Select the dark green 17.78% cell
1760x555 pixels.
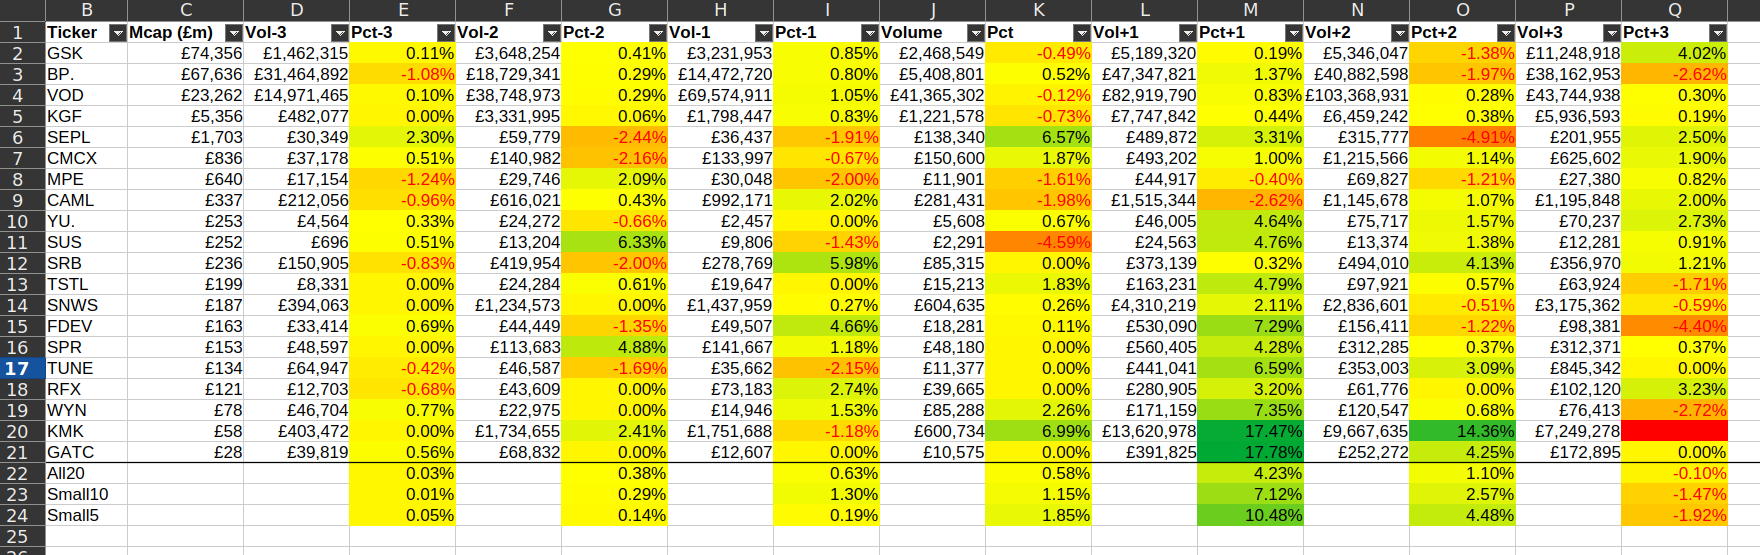coord(1250,452)
